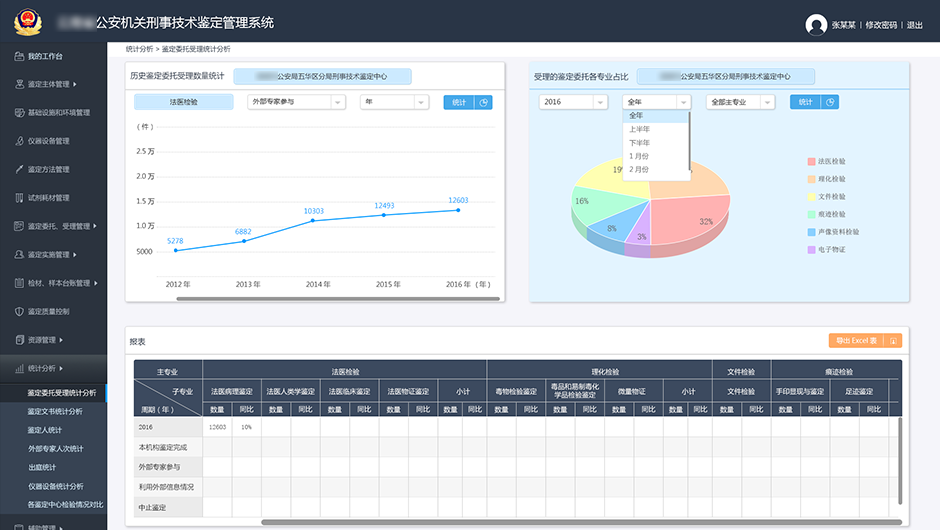
Task: Click the institution selector in history panel
Action: coord(322,76)
